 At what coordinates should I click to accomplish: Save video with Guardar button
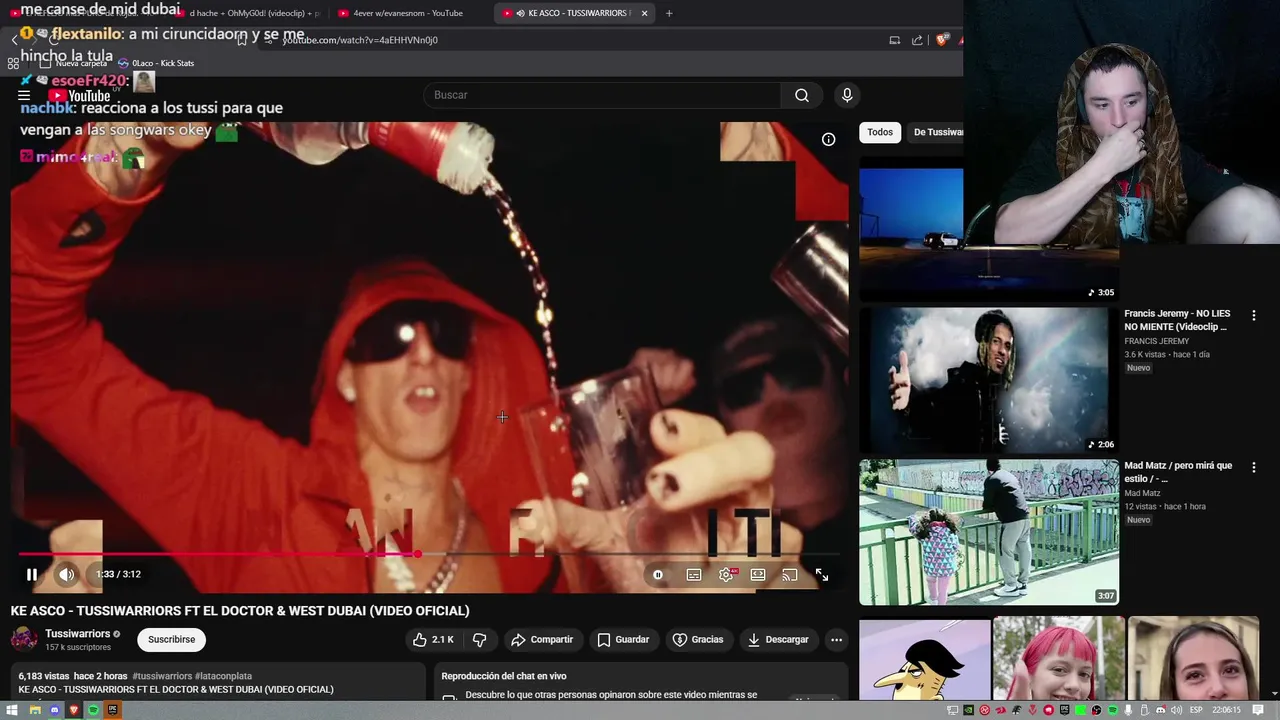pos(623,640)
